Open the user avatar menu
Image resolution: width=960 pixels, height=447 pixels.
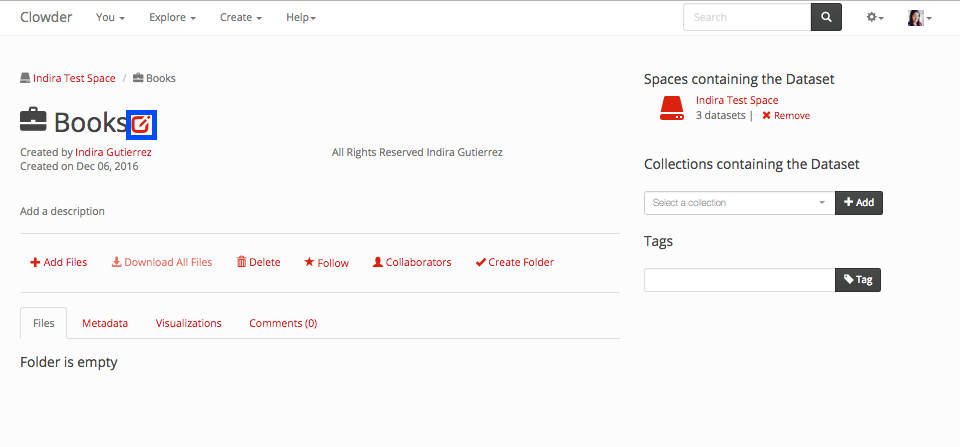[919, 18]
